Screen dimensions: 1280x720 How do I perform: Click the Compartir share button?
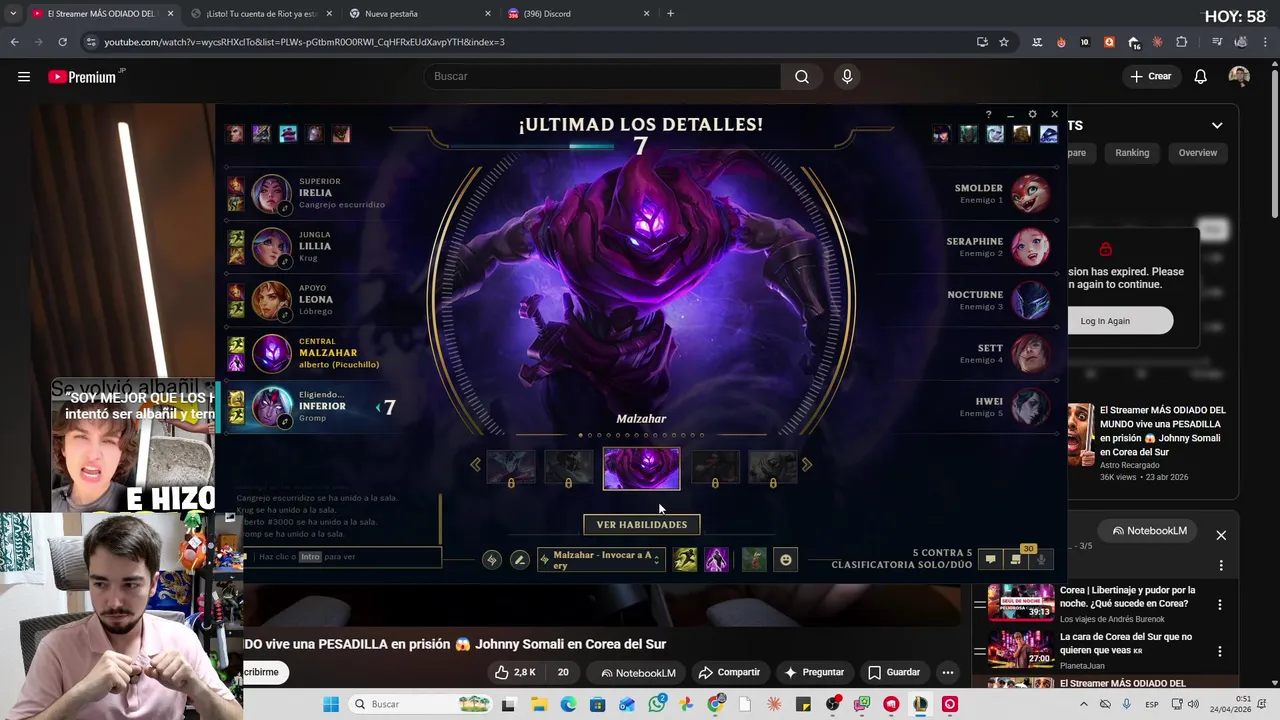730,672
